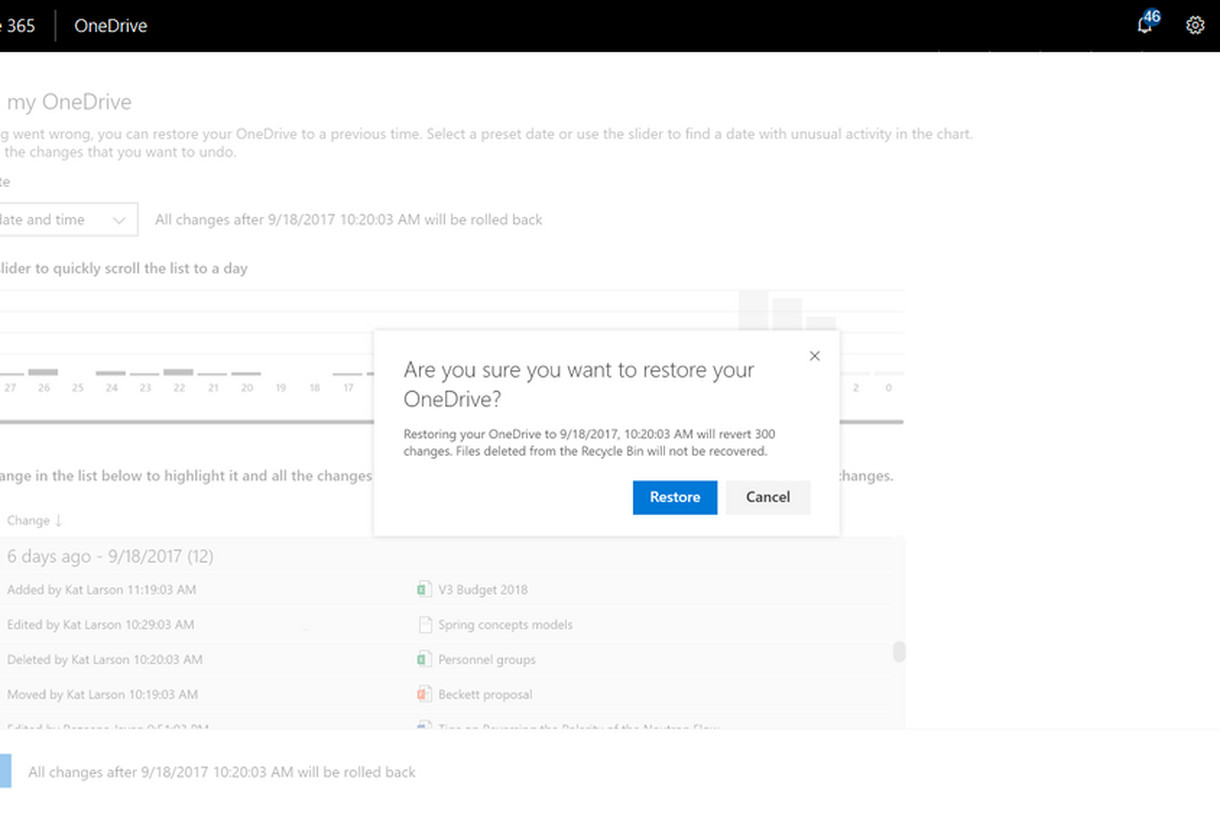The image size is (1220, 813).
Task: Click the Moved by Kat Larson list row
Action: 104,694
